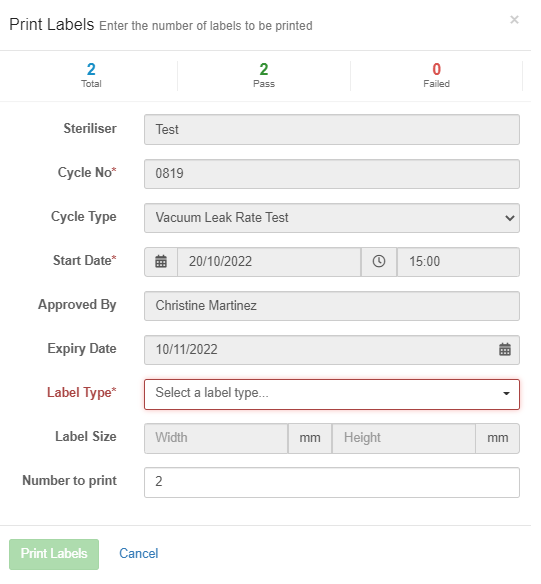Click the Label Type caret arrow
Viewport: 541px width, 584px height.
(x=506, y=394)
